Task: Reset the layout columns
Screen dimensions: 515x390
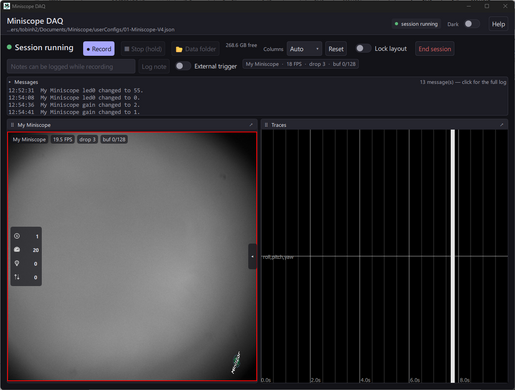Action: click(x=336, y=49)
